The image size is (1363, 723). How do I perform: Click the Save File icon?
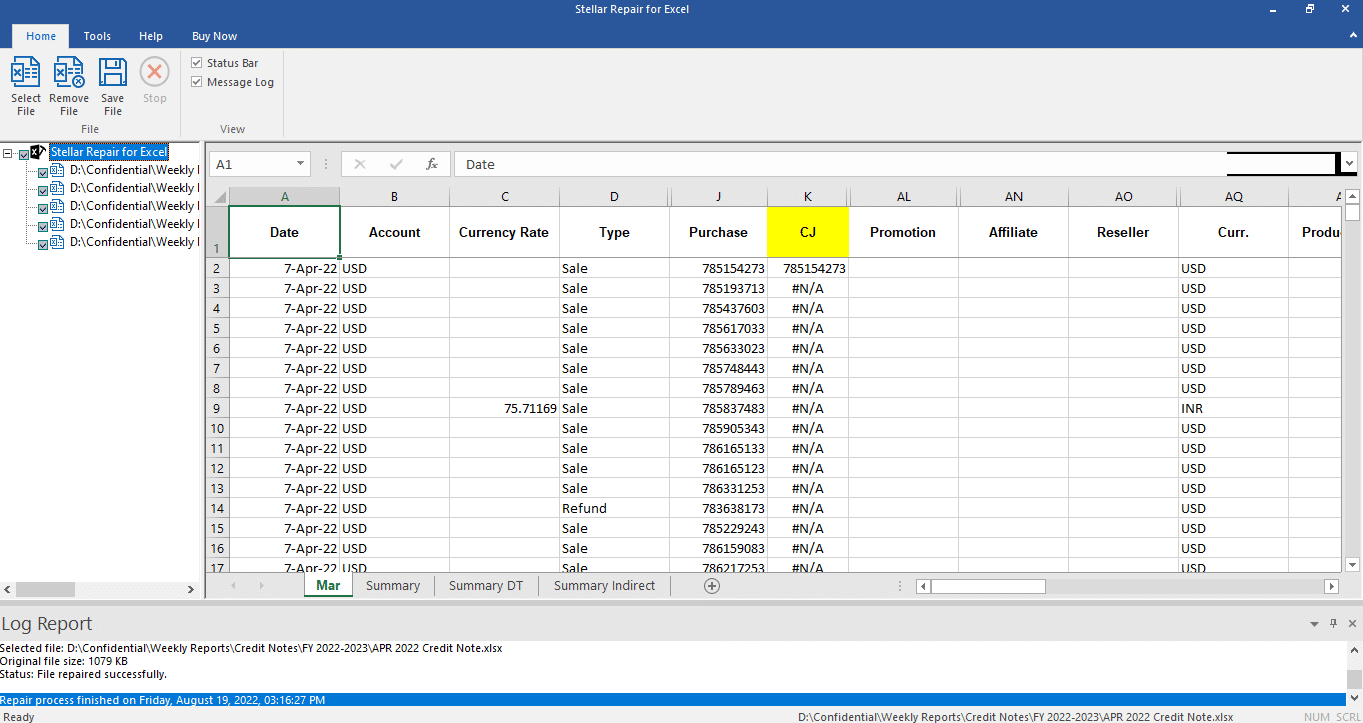coord(113,73)
